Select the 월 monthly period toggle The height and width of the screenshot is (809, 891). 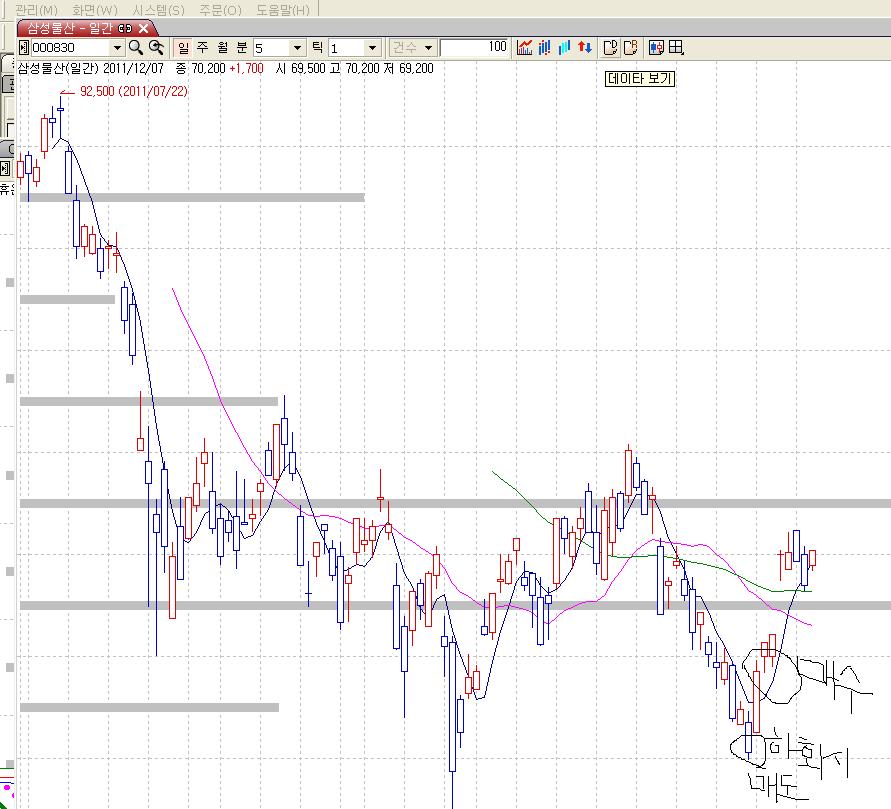point(222,47)
